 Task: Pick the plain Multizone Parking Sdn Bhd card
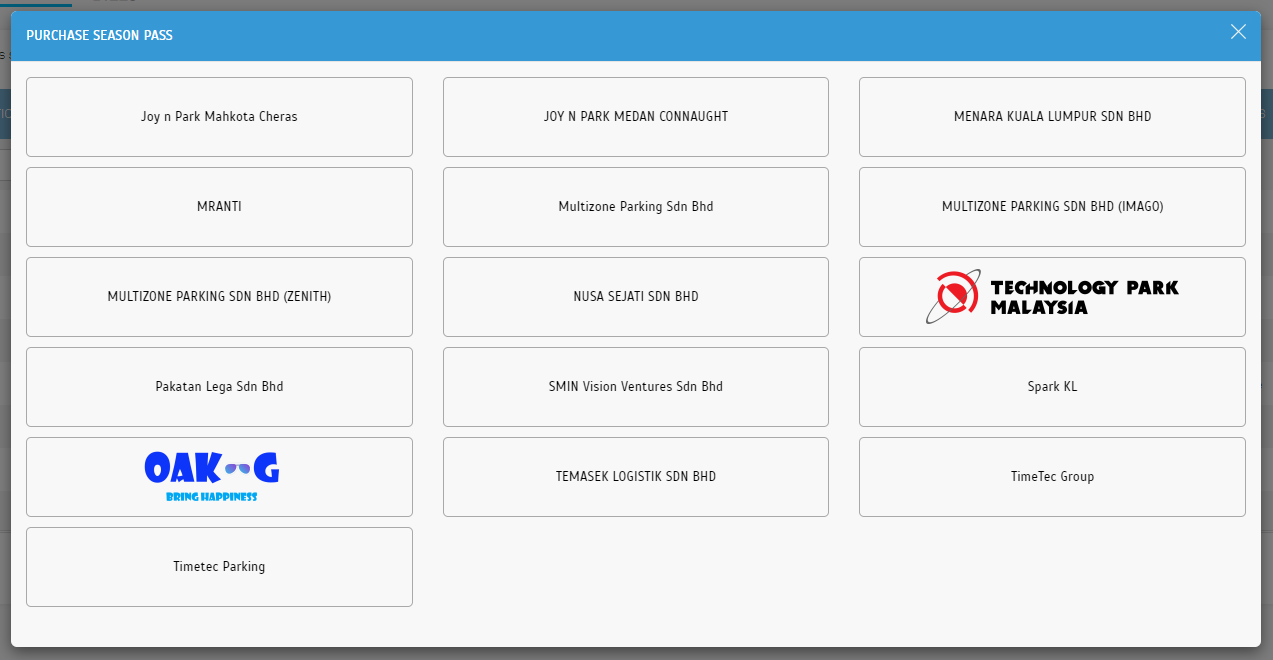click(x=636, y=207)
